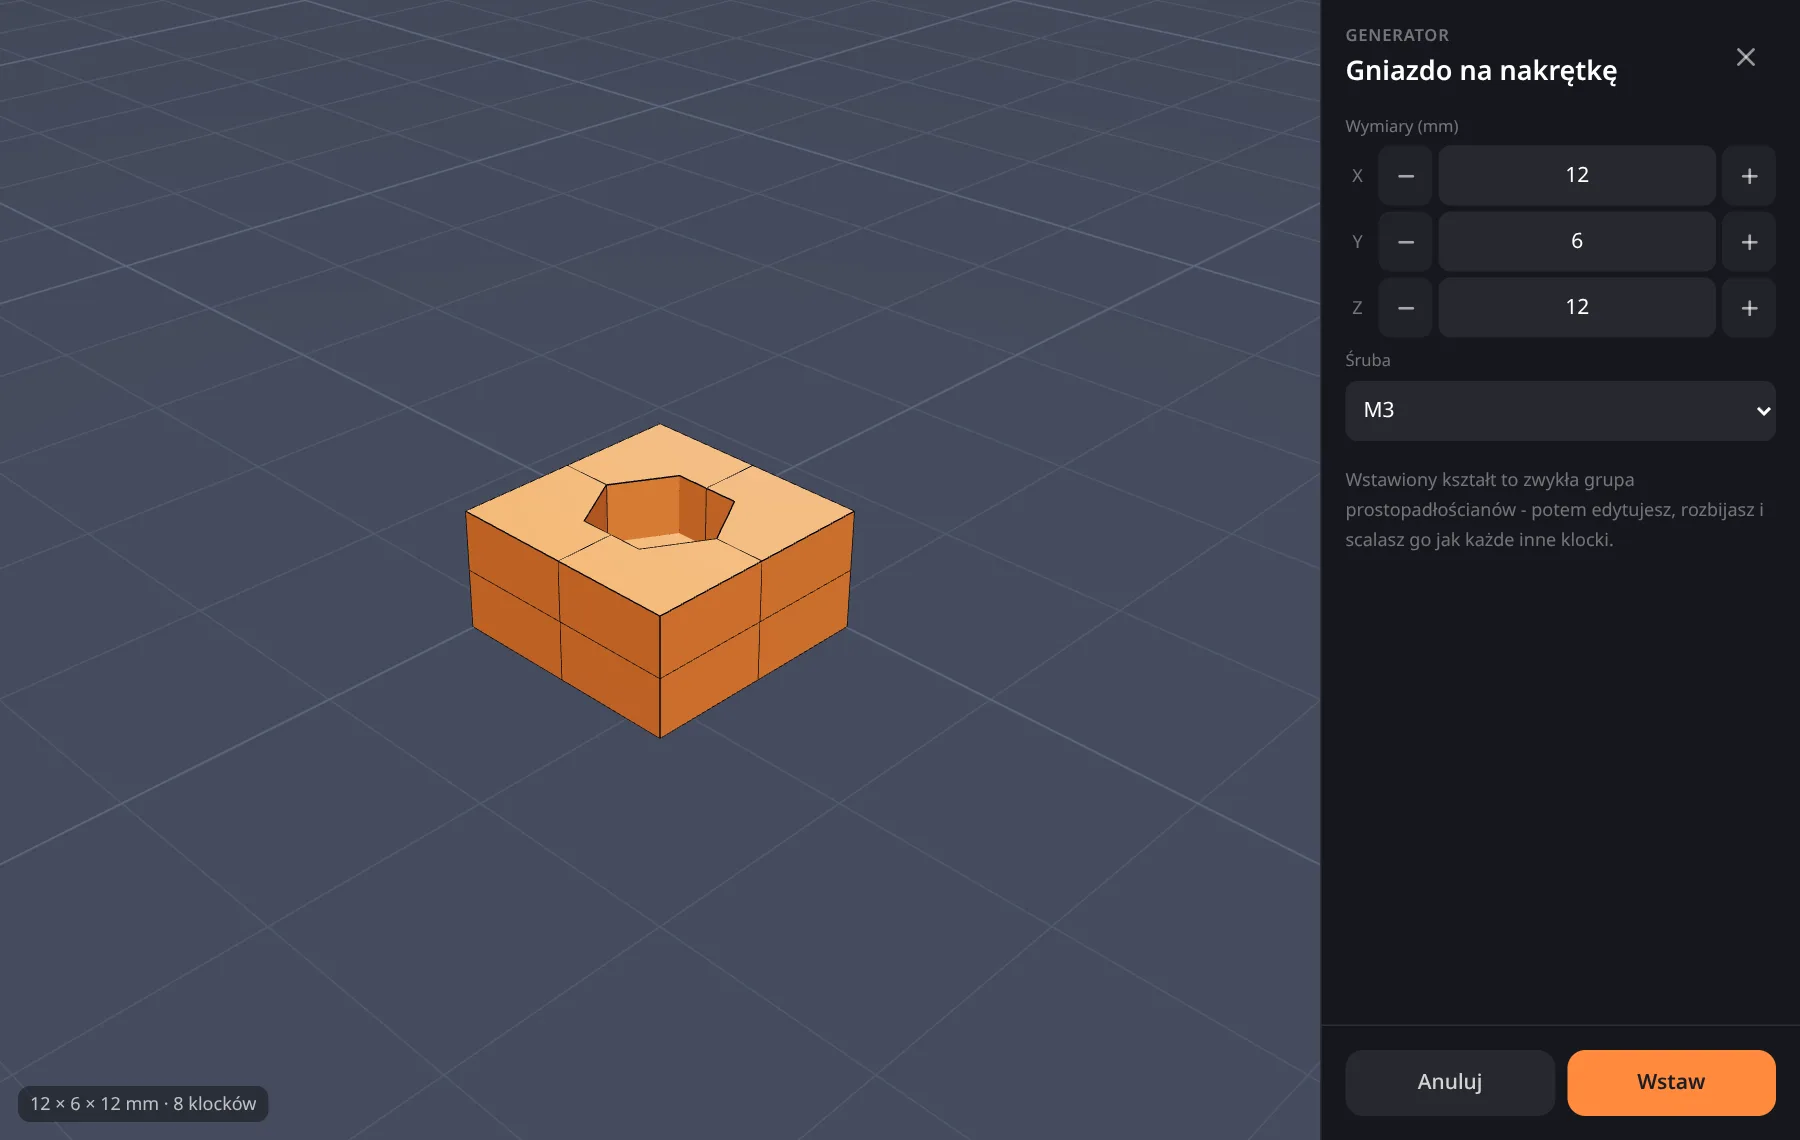The height and width of the screenshot is (1140, 1800).
Task: Click the Wymiary (mm) section label
Action: coord(1401,126)
